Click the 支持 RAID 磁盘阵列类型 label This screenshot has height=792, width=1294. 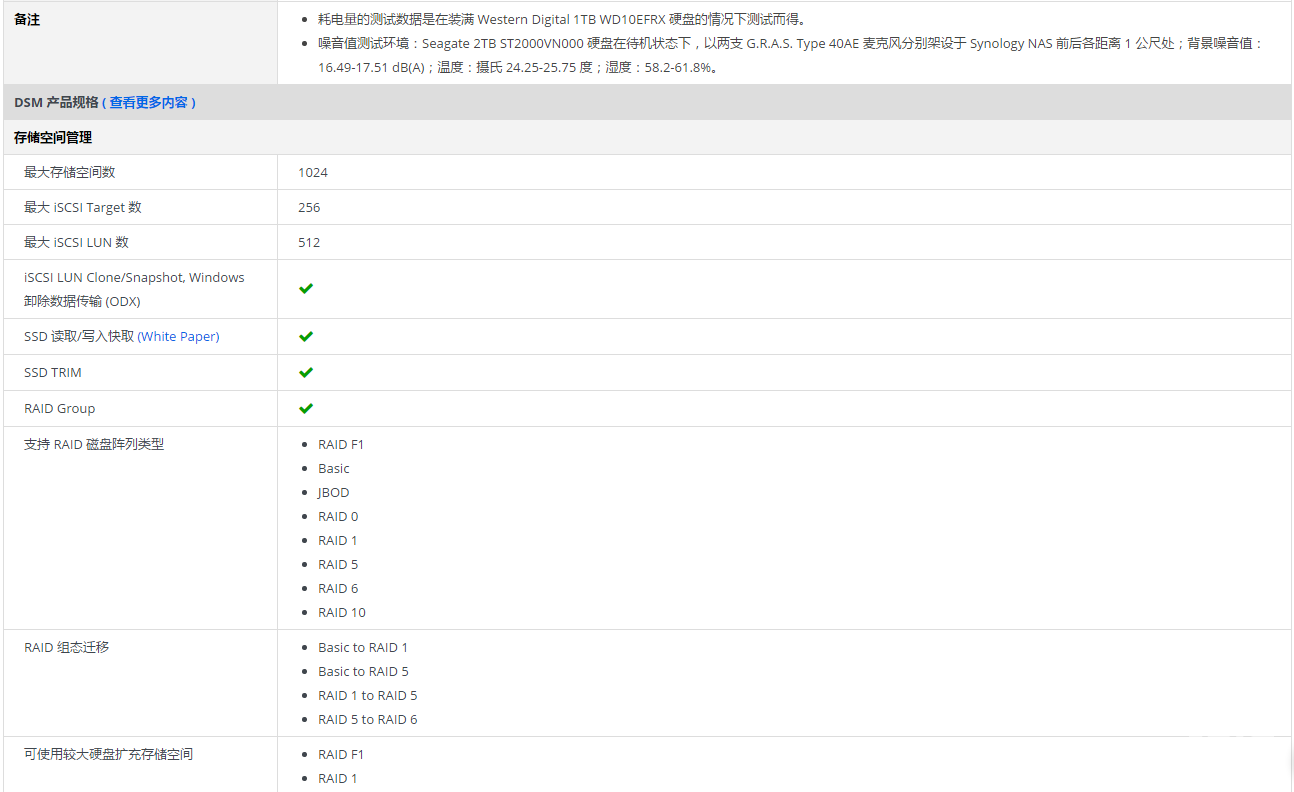(94, 444)
